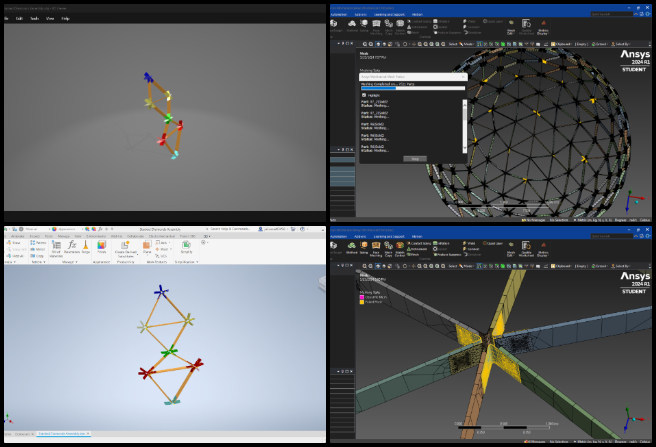Select the Method mesh control in lower Ansys window
Screen dimensions: 656x447
point(352,247)
